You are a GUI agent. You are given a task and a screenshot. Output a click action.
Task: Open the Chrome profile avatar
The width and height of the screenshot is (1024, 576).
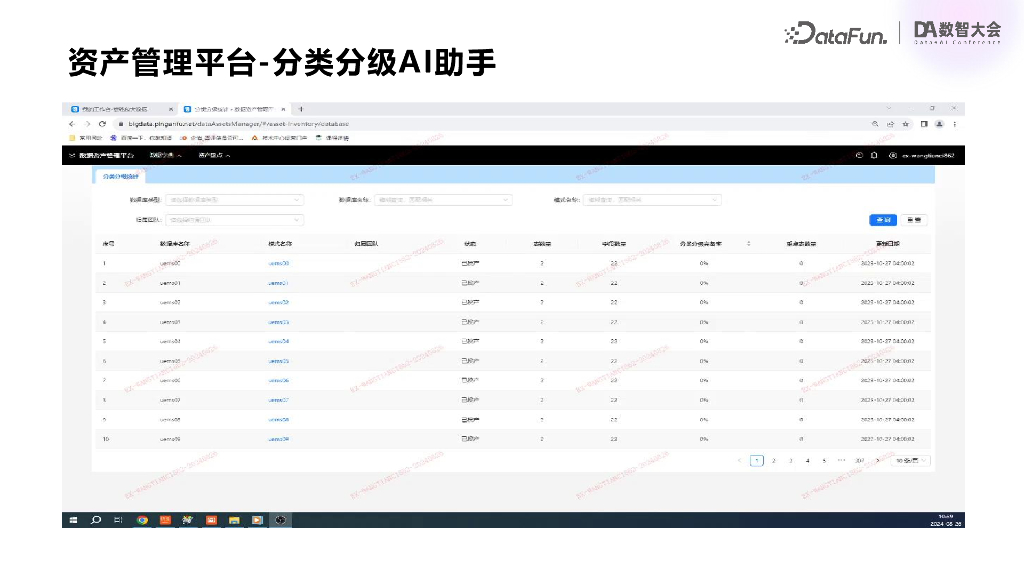coord(939,124)
